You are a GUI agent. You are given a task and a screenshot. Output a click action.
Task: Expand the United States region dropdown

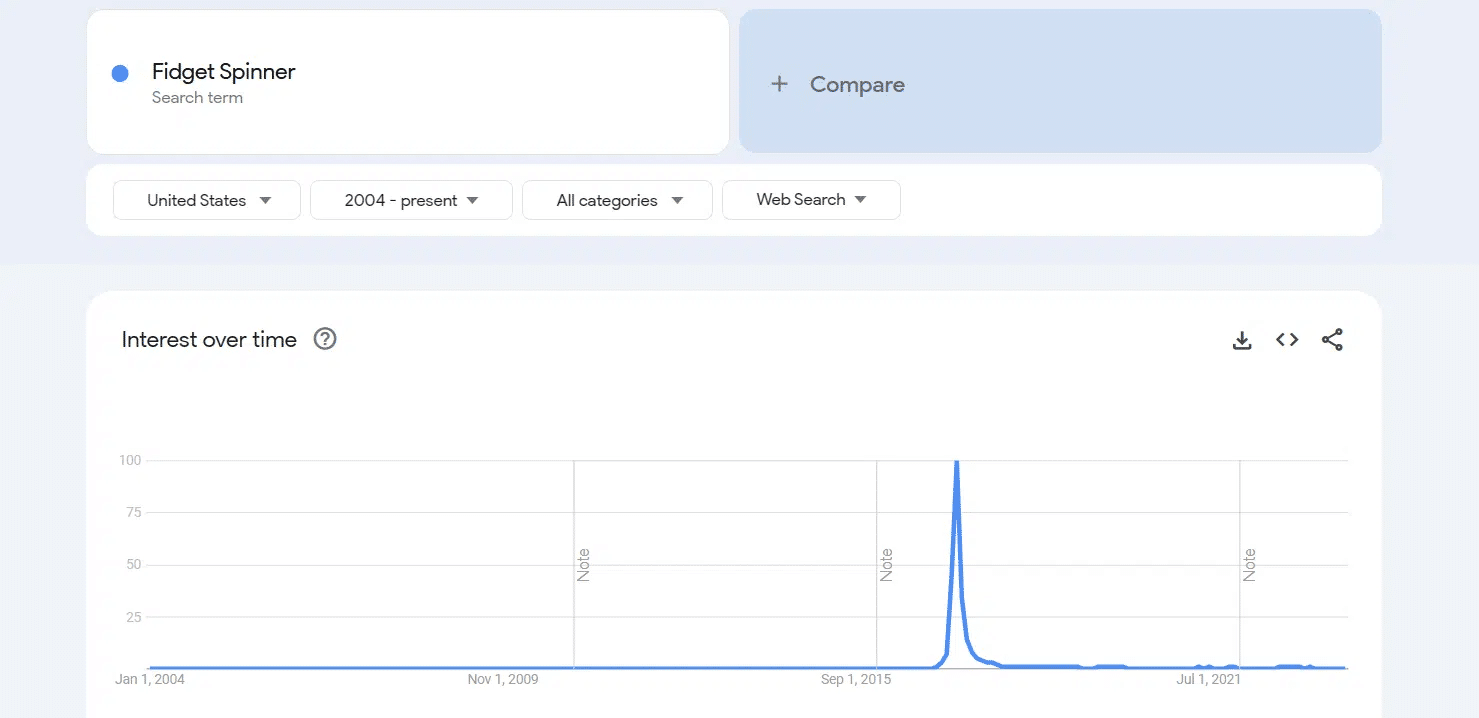point(207,200)
